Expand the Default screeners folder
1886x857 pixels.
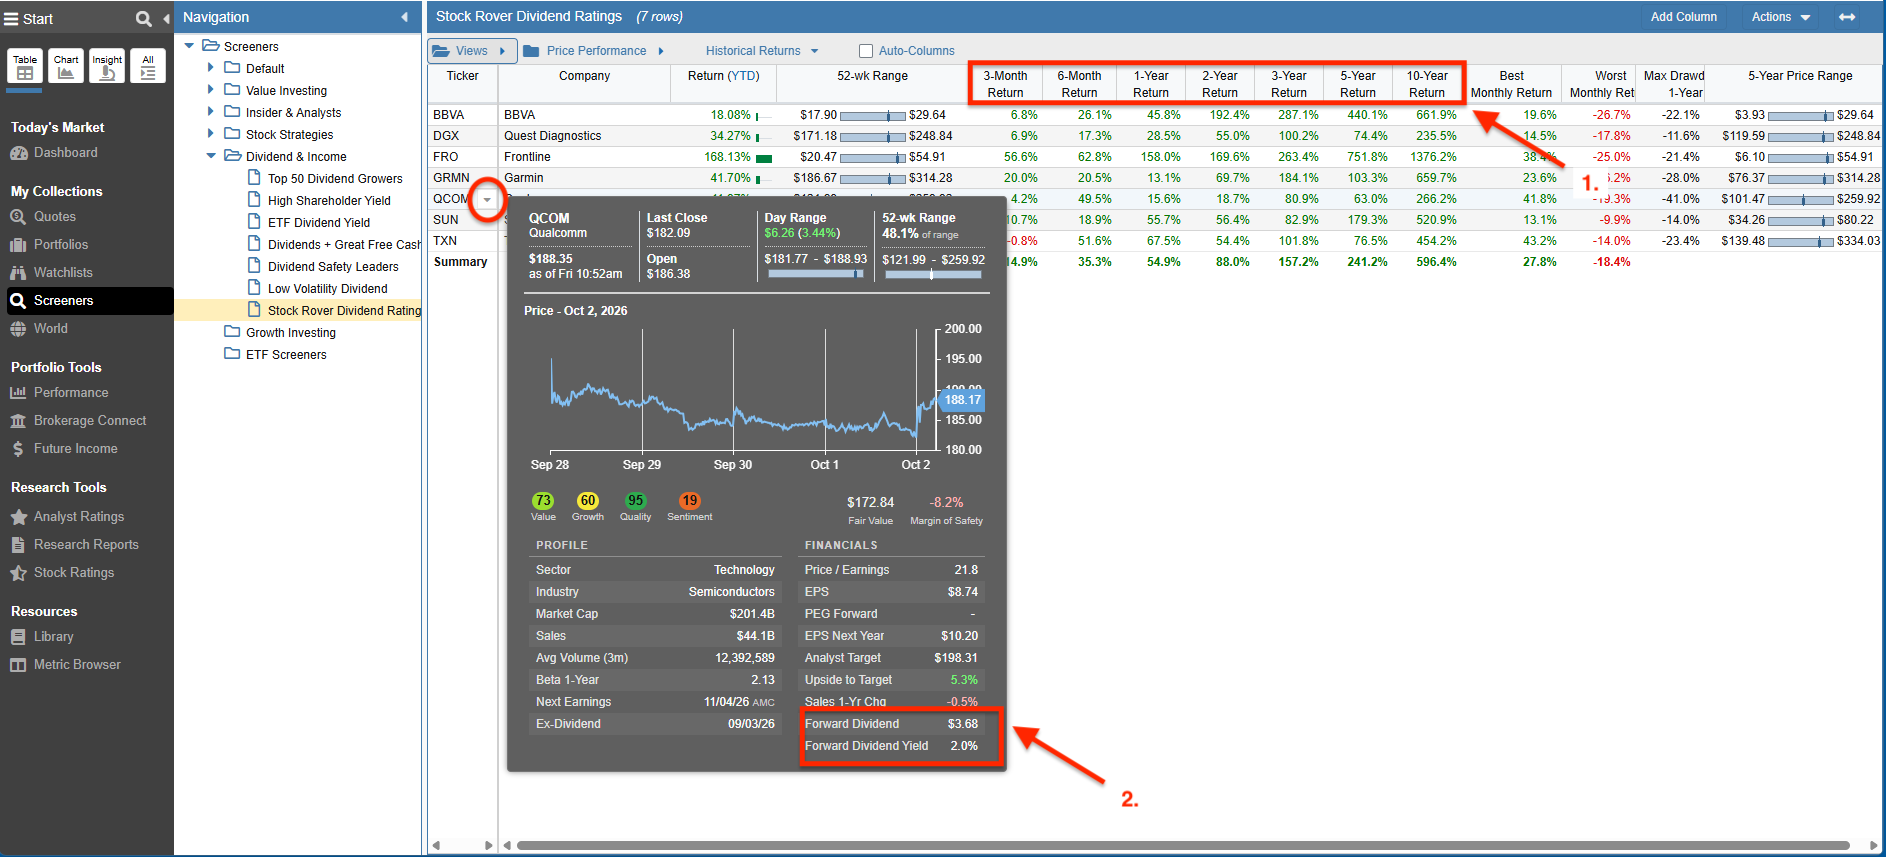(210, 68)
